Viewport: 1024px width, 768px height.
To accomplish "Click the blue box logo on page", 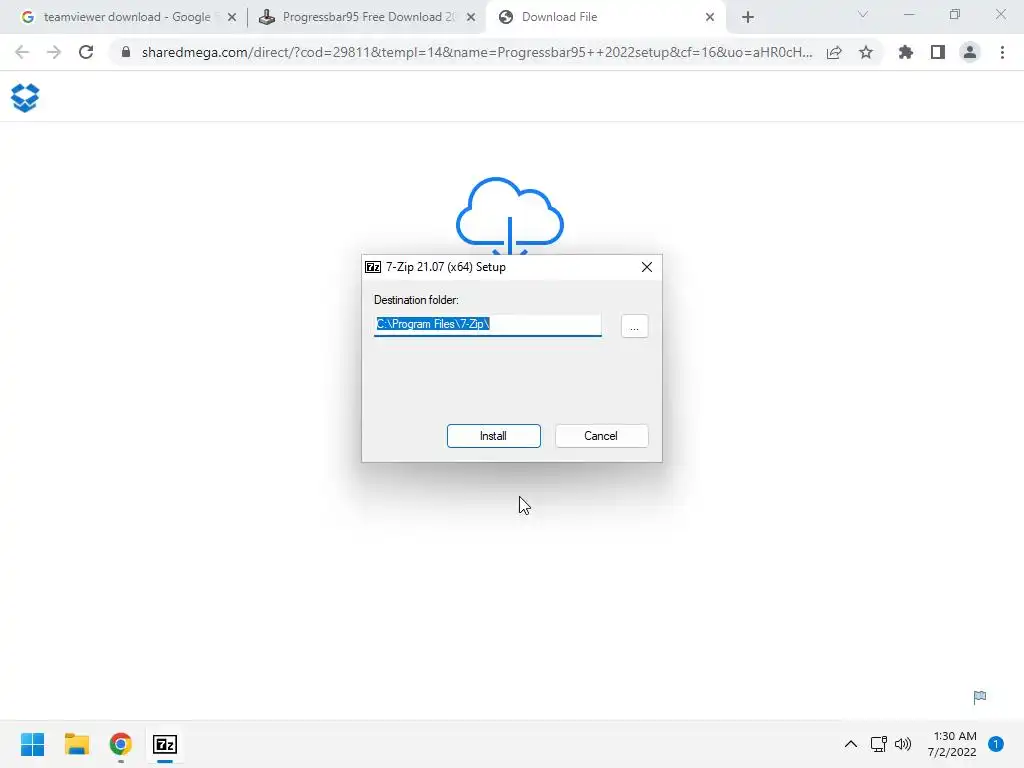I will pos(25,98).
